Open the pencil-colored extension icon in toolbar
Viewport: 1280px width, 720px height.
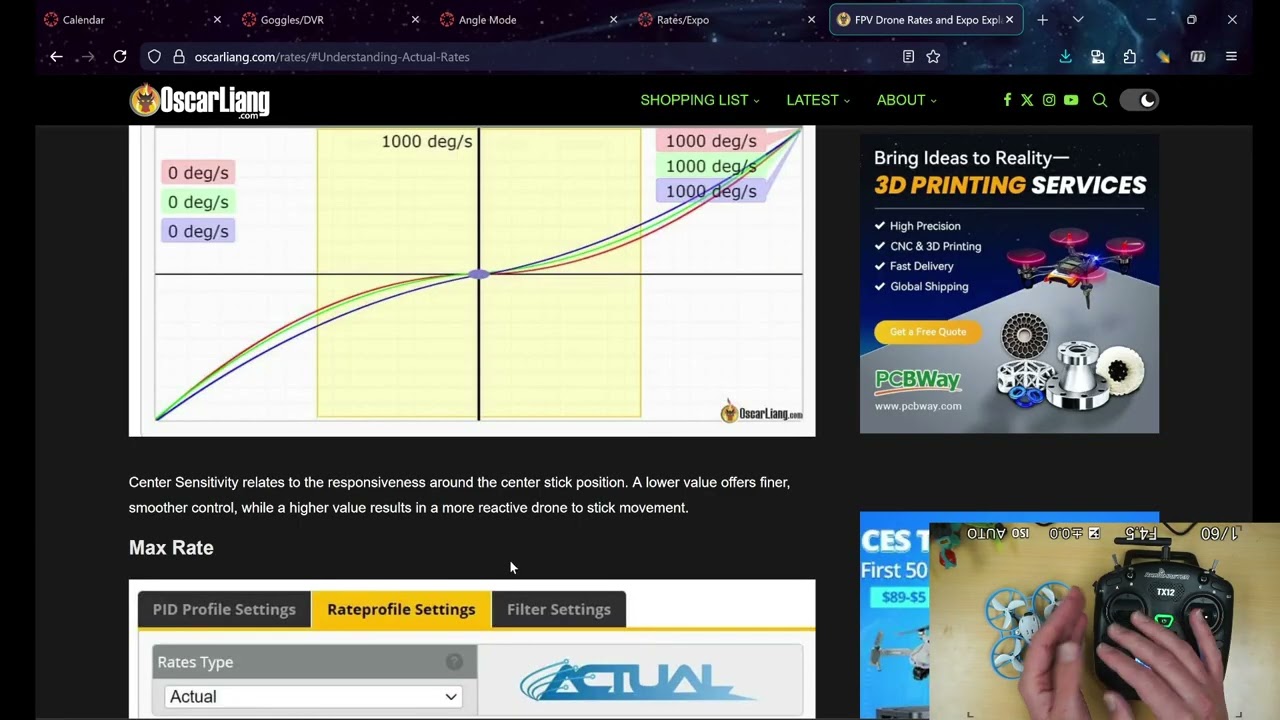1163,57
